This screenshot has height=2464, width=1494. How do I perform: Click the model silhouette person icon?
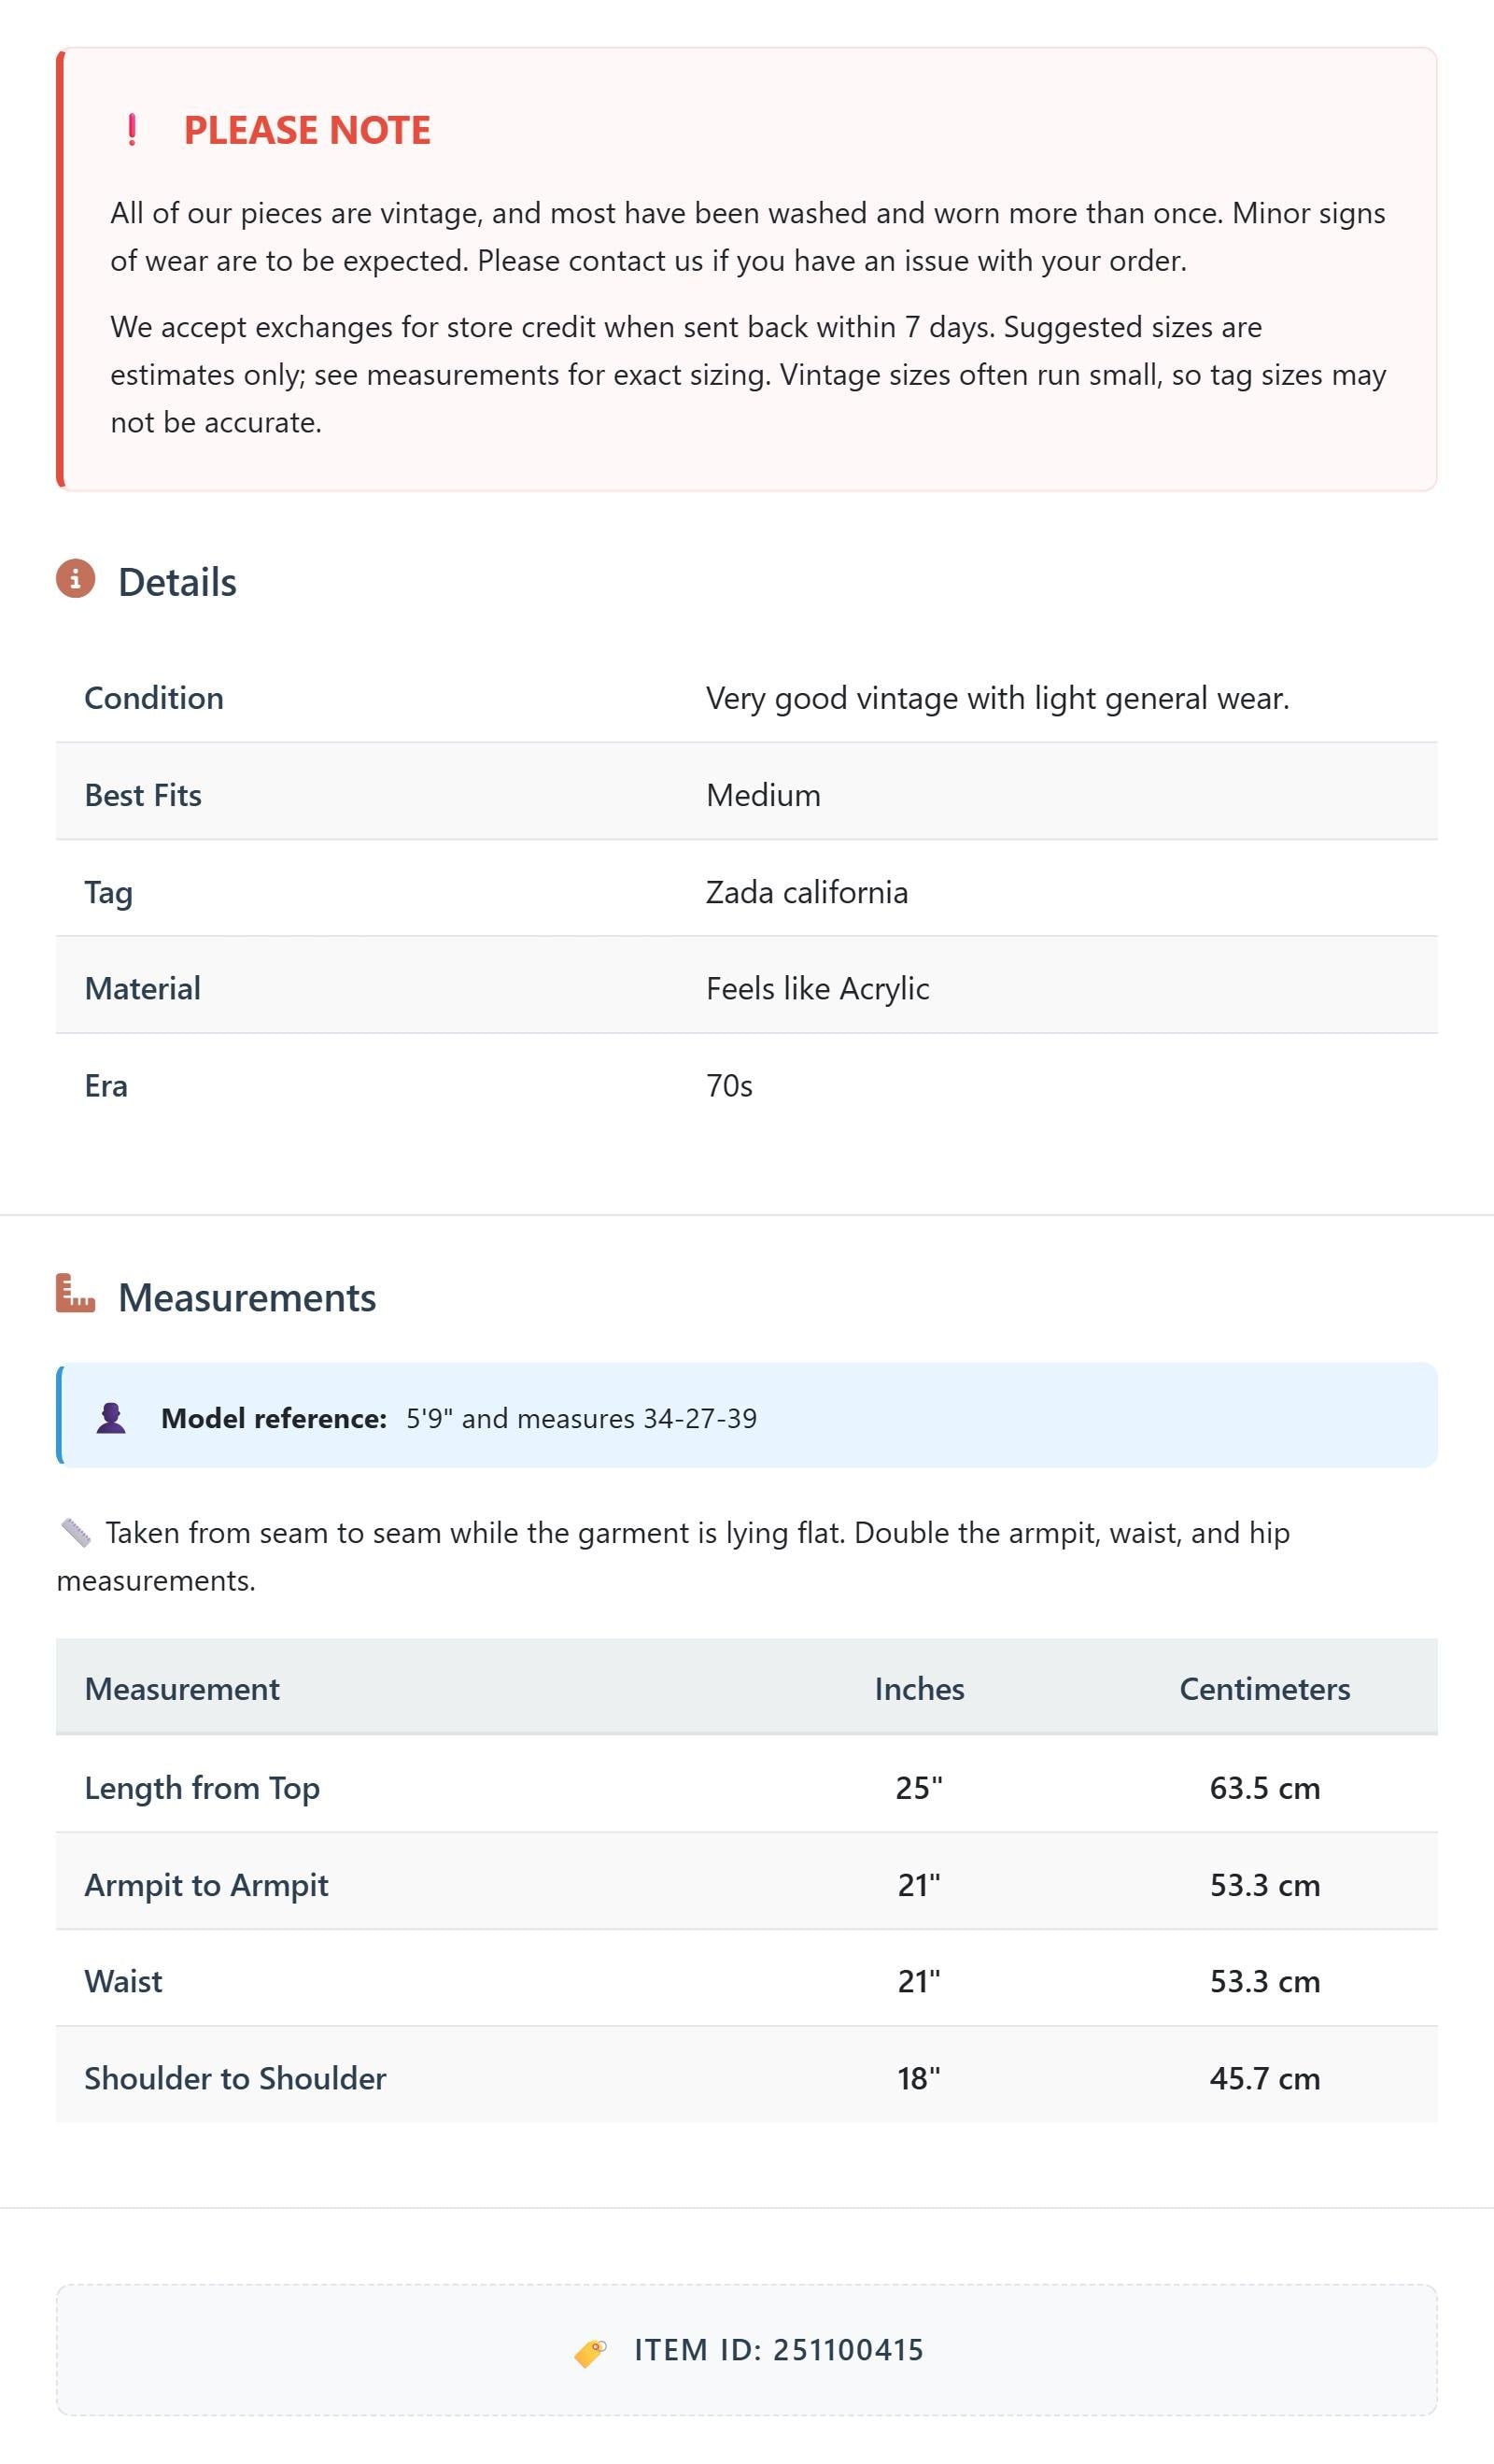coord(111,1418)
